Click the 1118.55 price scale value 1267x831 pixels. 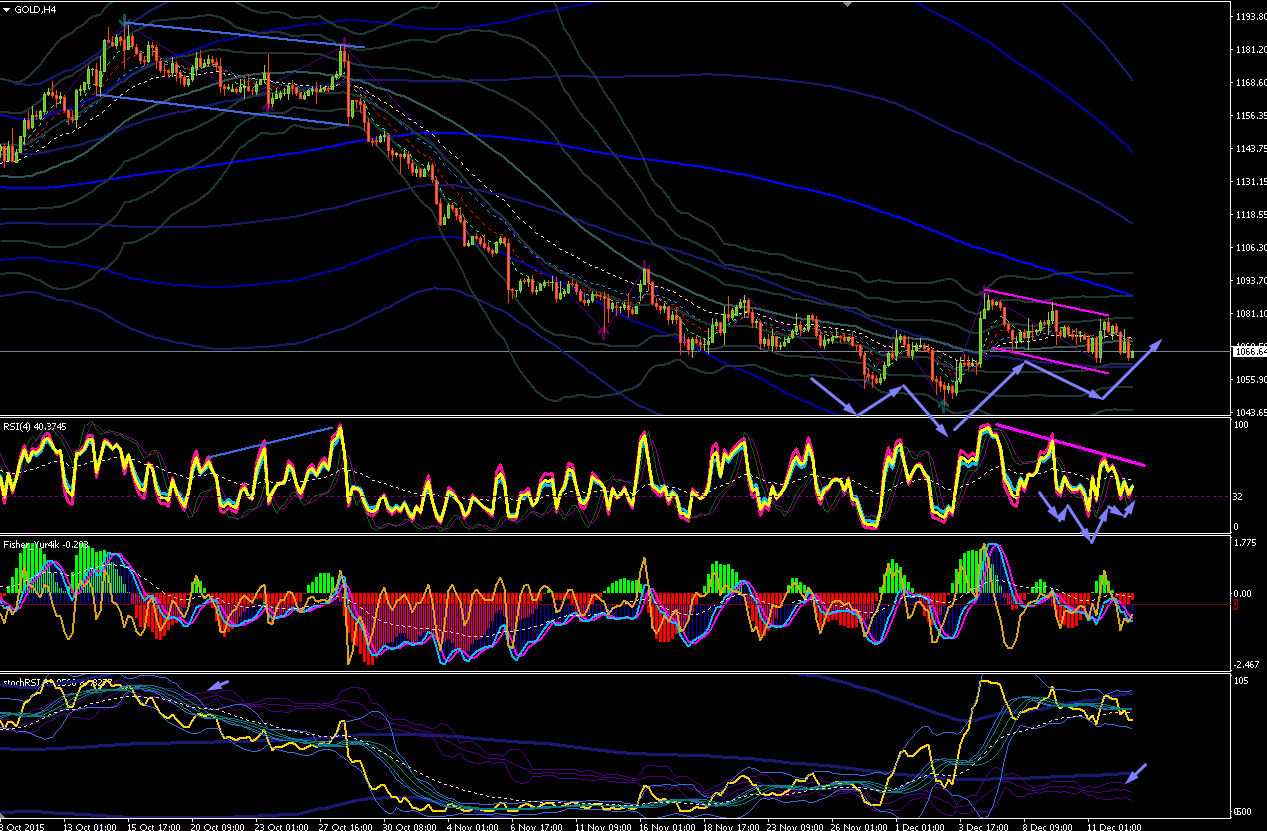click(1249, 215)
